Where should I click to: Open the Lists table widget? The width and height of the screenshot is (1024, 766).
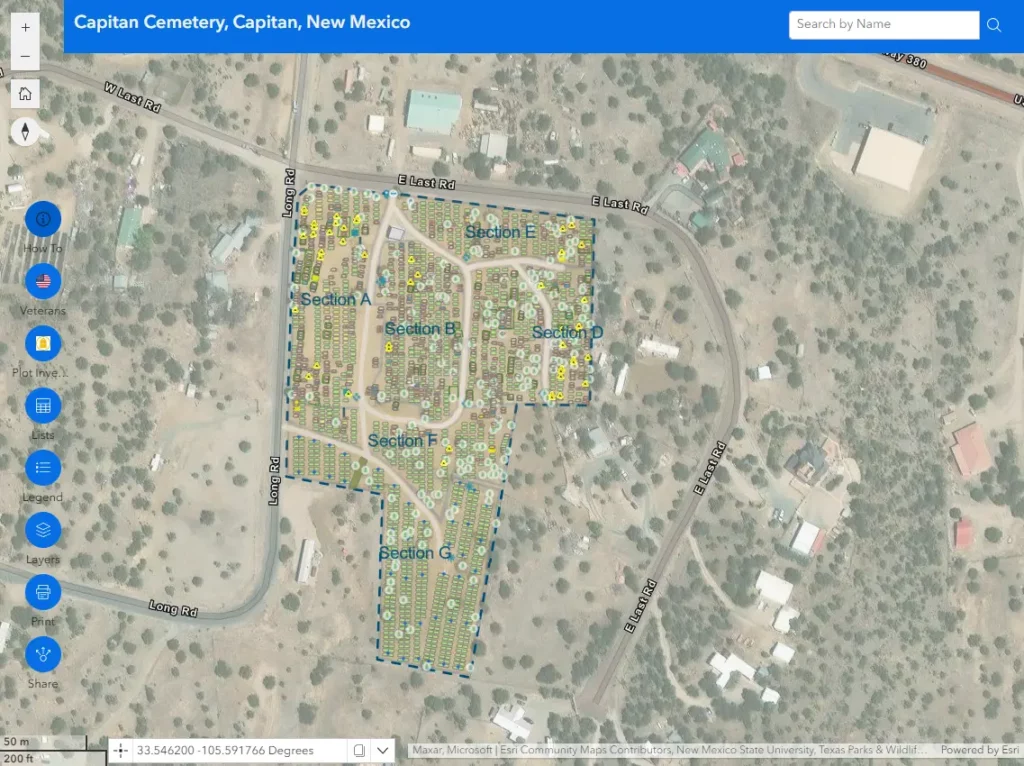tap(43, 406)
